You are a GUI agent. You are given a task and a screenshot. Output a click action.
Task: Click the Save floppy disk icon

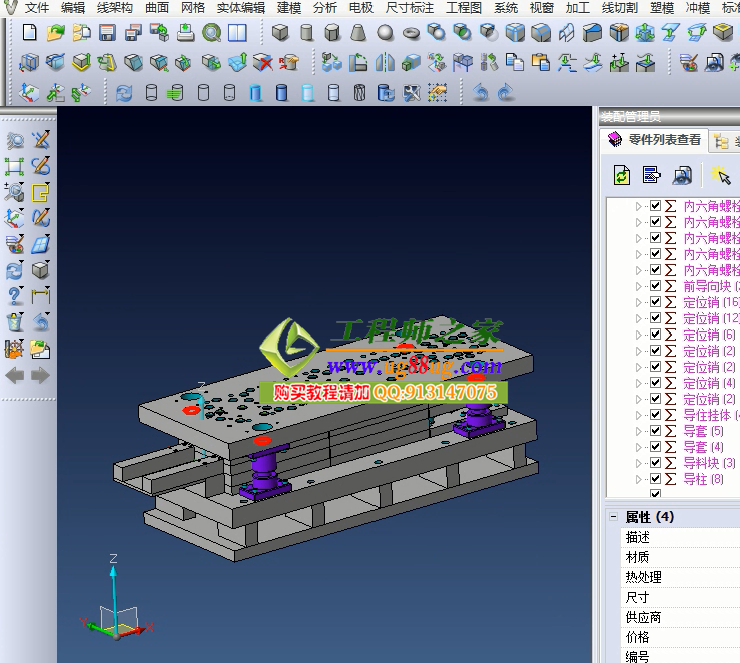[x=108, y=33]
